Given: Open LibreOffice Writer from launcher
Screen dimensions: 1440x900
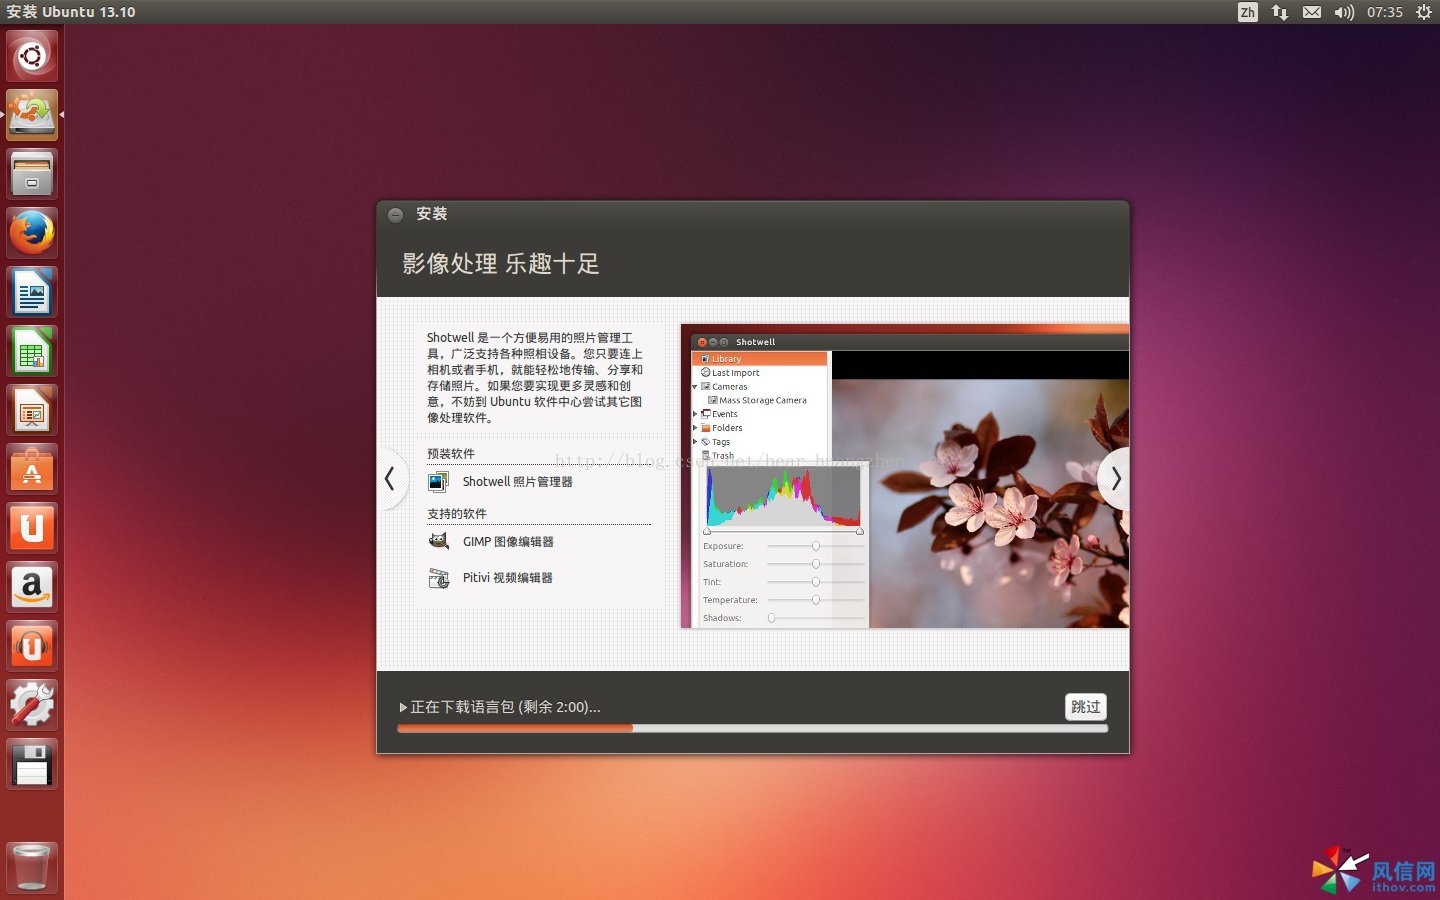Looking at the screenshot, I should pyautogui.click(x=32, y=292).
